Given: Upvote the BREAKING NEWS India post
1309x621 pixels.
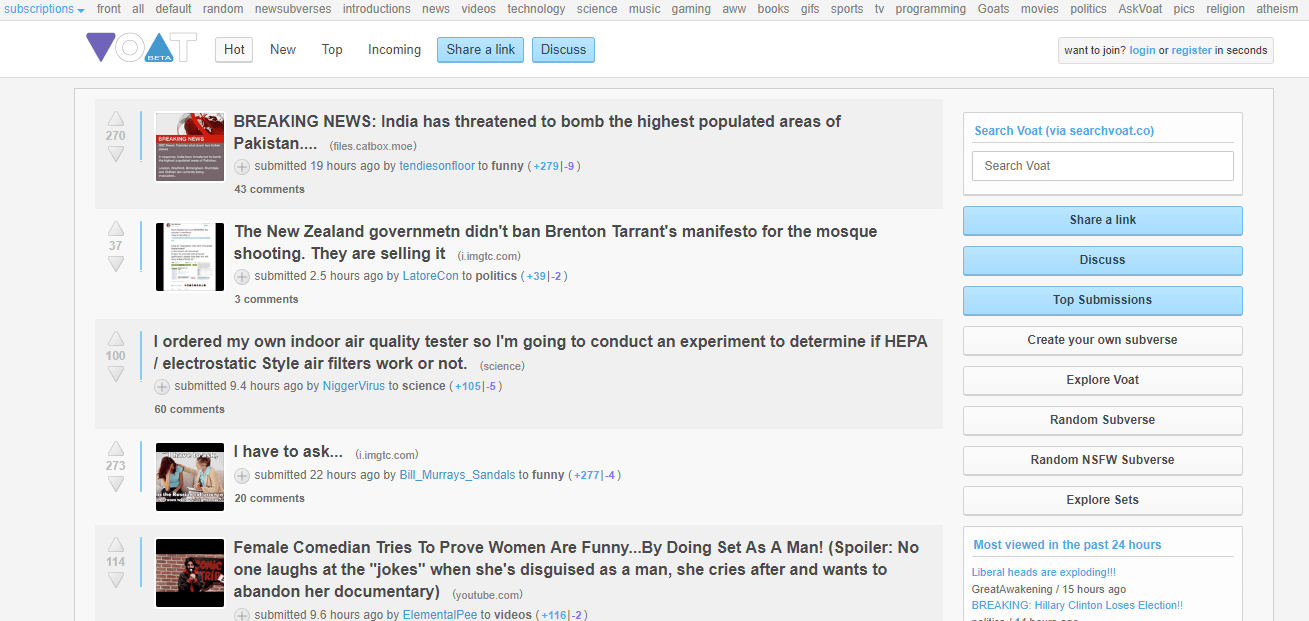Looking at the screenshot, I should coord(116,117).
